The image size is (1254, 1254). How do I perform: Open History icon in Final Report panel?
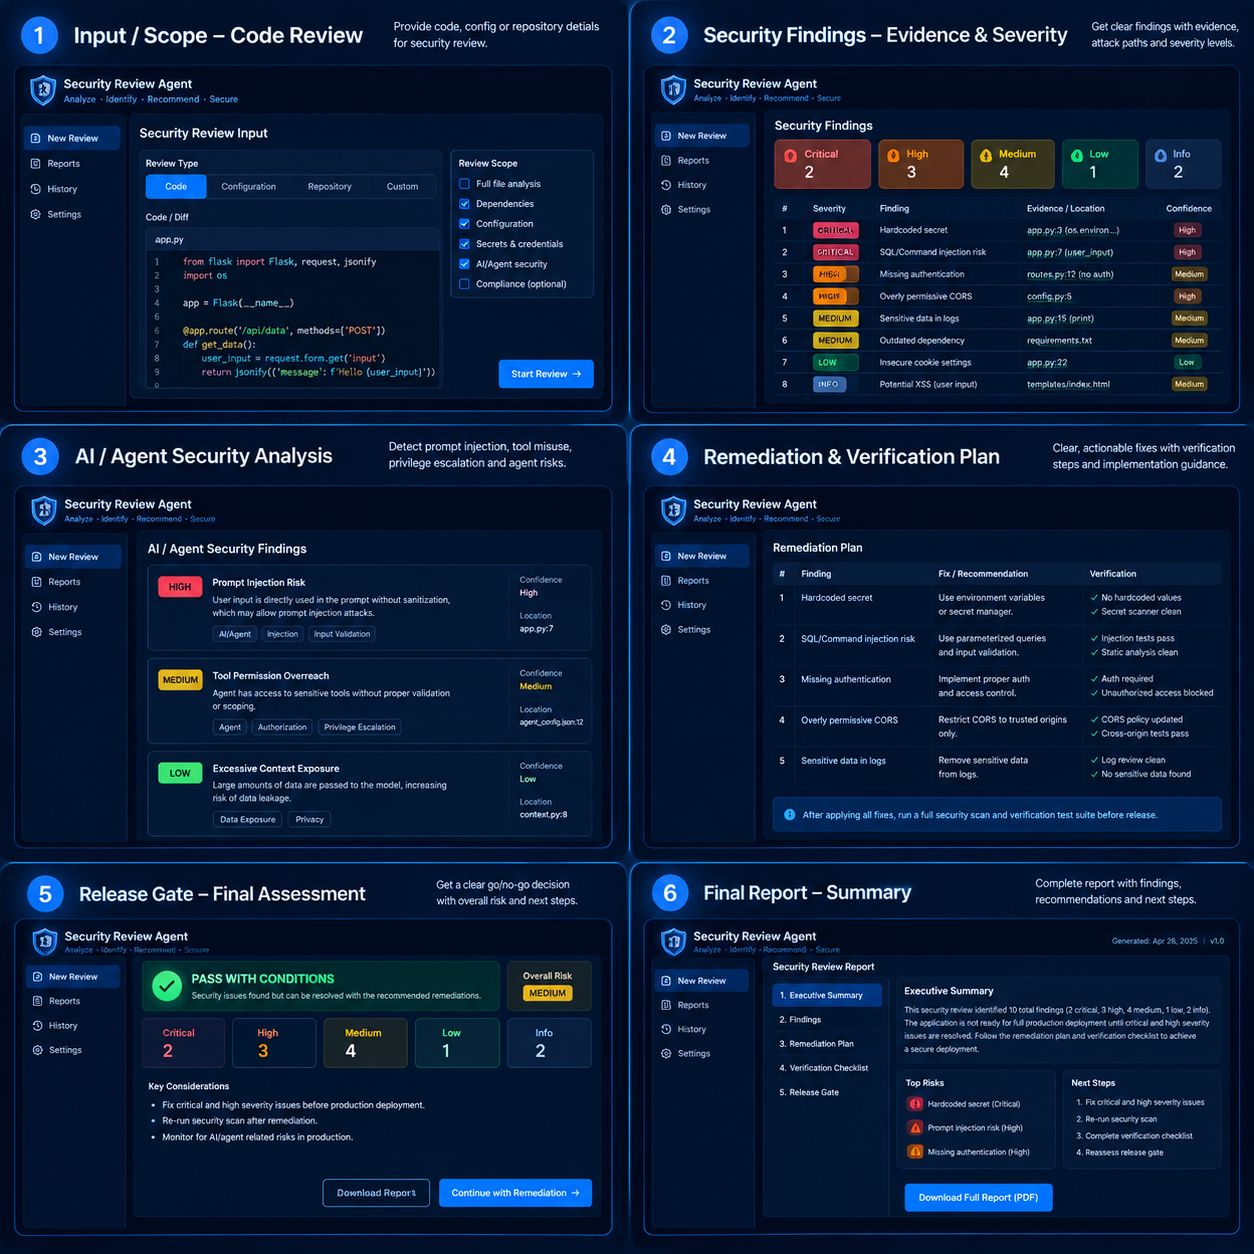click(666, 1029)
